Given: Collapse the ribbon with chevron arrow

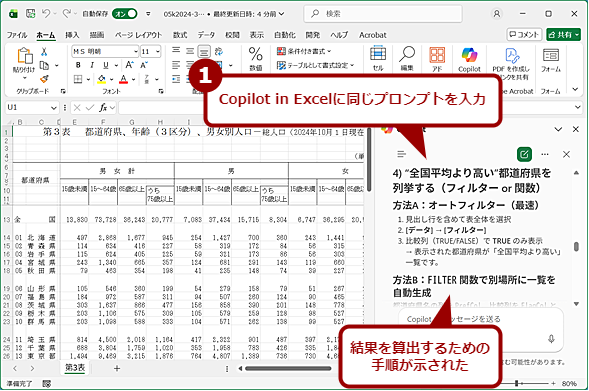Looking at the screenshot, I should pyautogui.click(x=575, y=89).
